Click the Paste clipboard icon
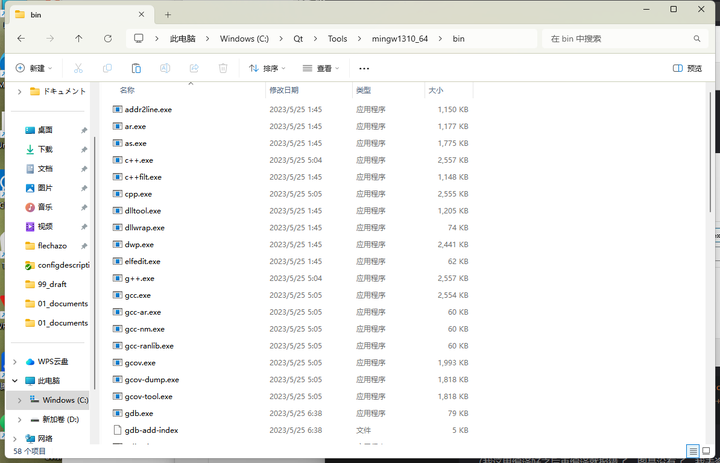 (136, 68)
